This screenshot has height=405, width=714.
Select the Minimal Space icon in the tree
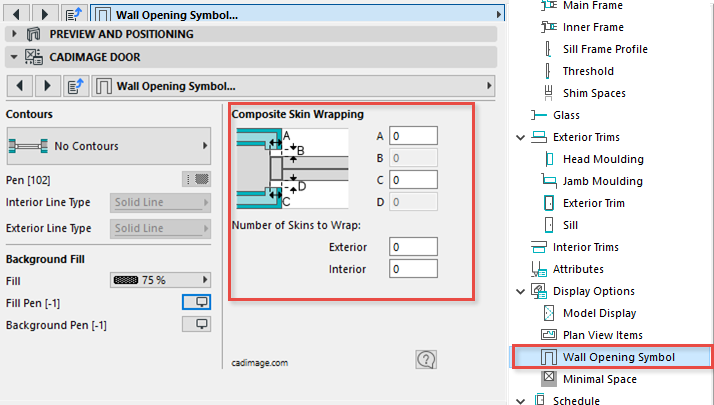547,379
